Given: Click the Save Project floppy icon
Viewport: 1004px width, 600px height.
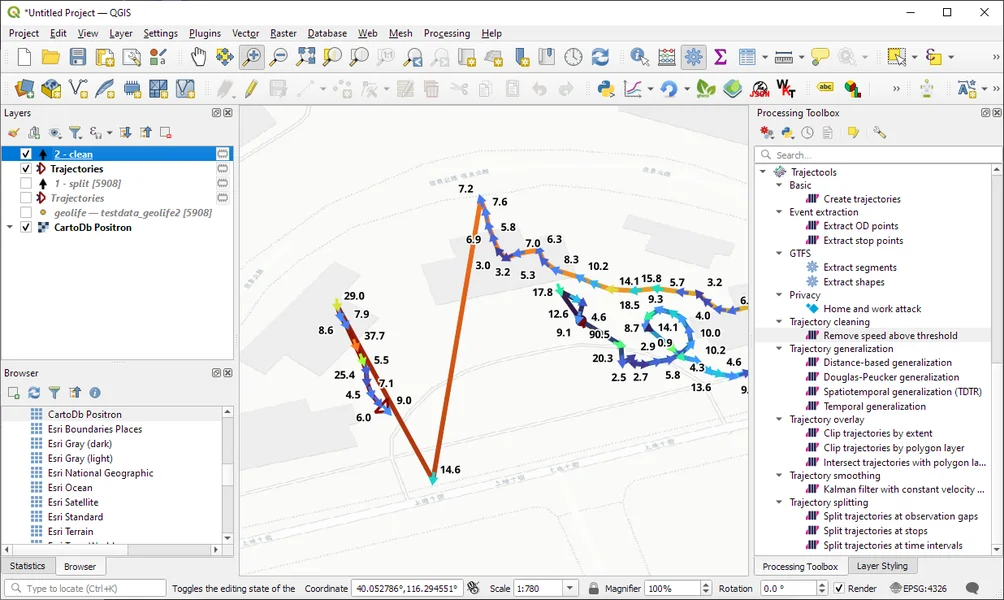Looking at the screenshot, I should click(77, 57).
